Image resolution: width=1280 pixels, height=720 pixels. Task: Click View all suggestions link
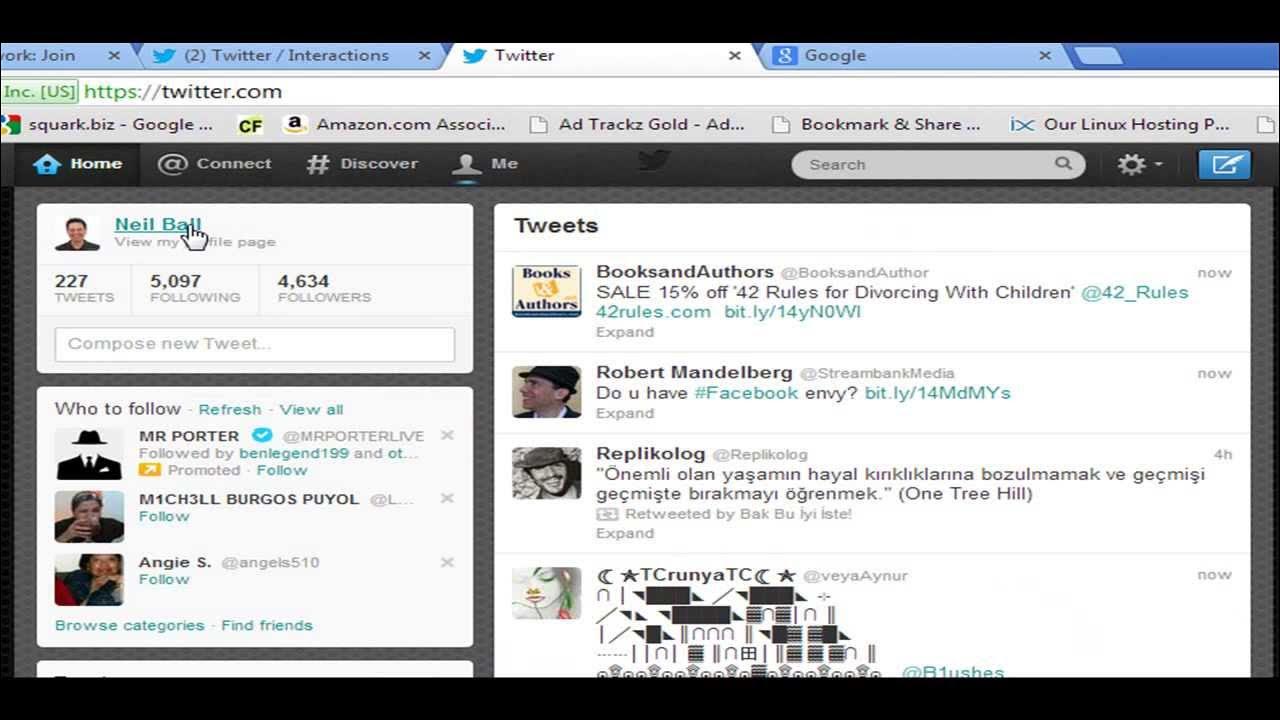tap(311, 409)
